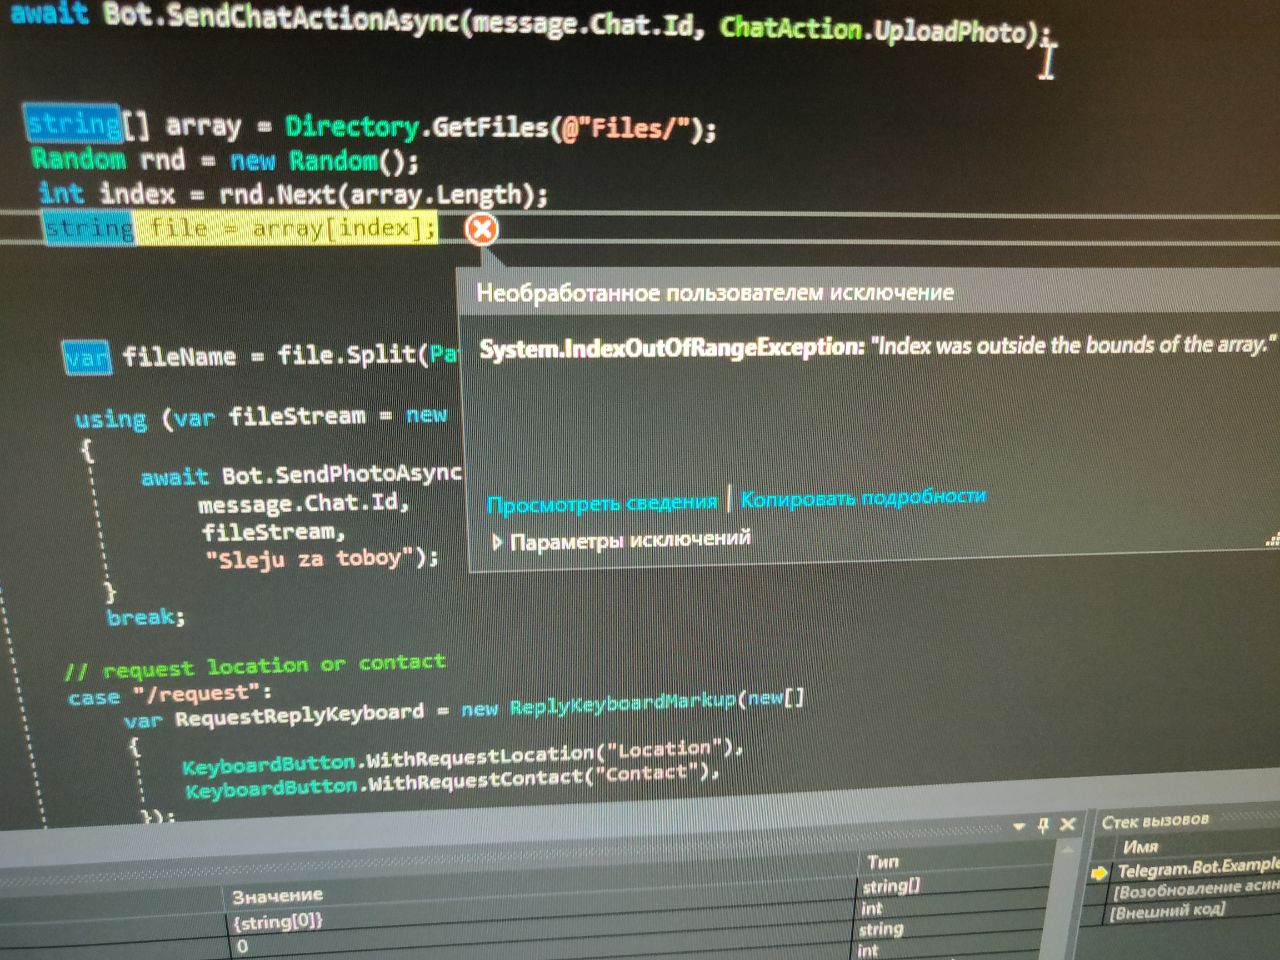Click the Имя column header
1280x960 pixels.
(1140, 846)
